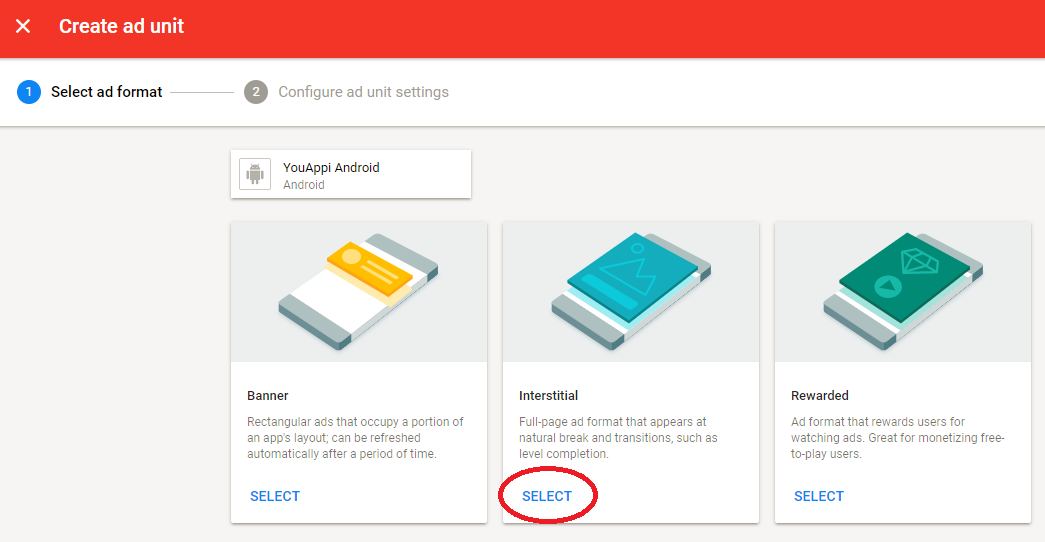Click the Interstitial ad format illustration
Screen dimensions: 1045x542
pos(630,291)
